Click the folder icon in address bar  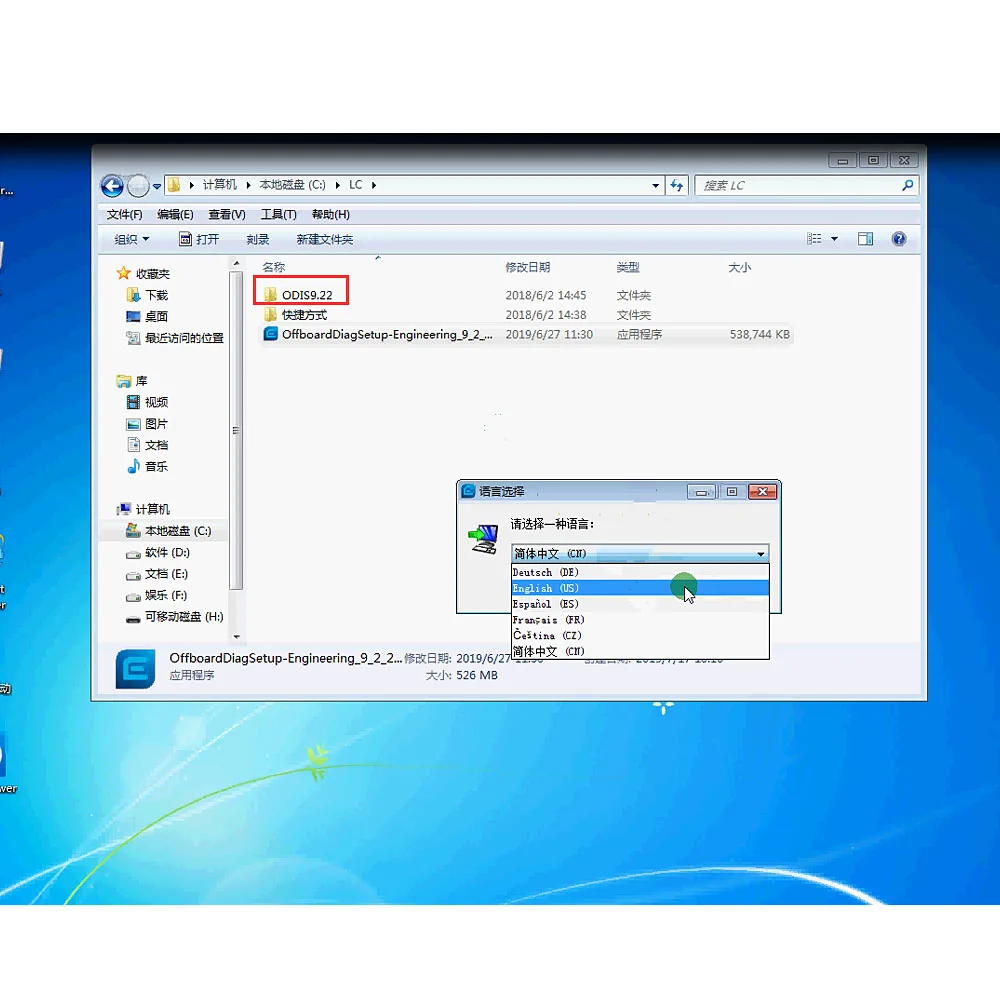pos(173,185)
